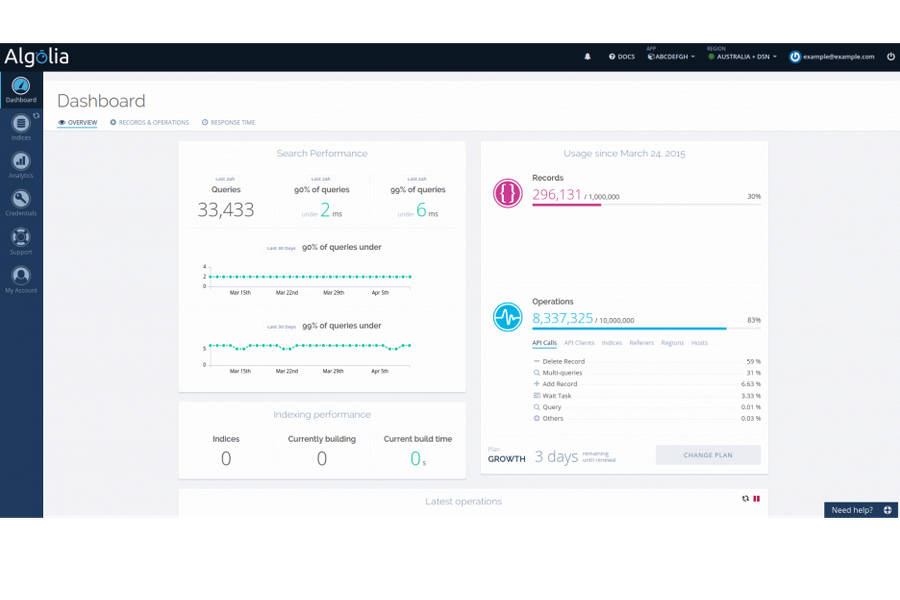Click the Records usage icon
Image resolution: width=900 pixels, height=600 pixels.
click(507, 193)
